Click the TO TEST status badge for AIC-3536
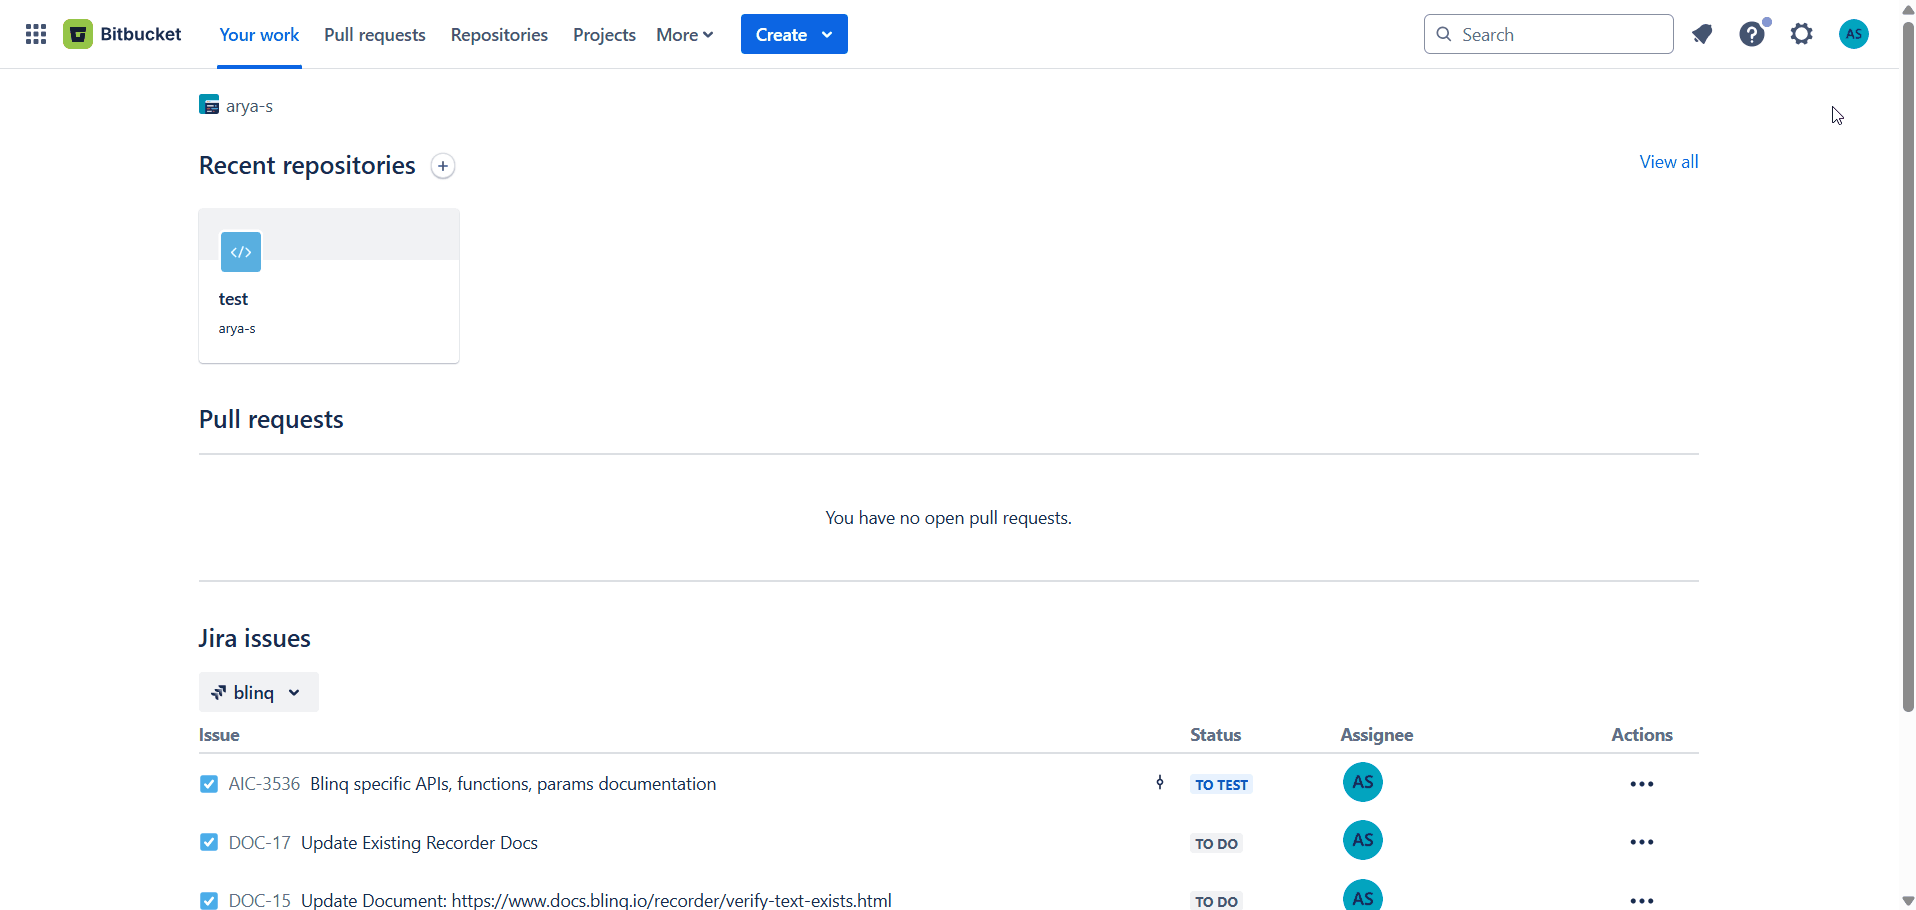Image resolution: width=1916 pixels, height=910 pixels. point(1221,784)
